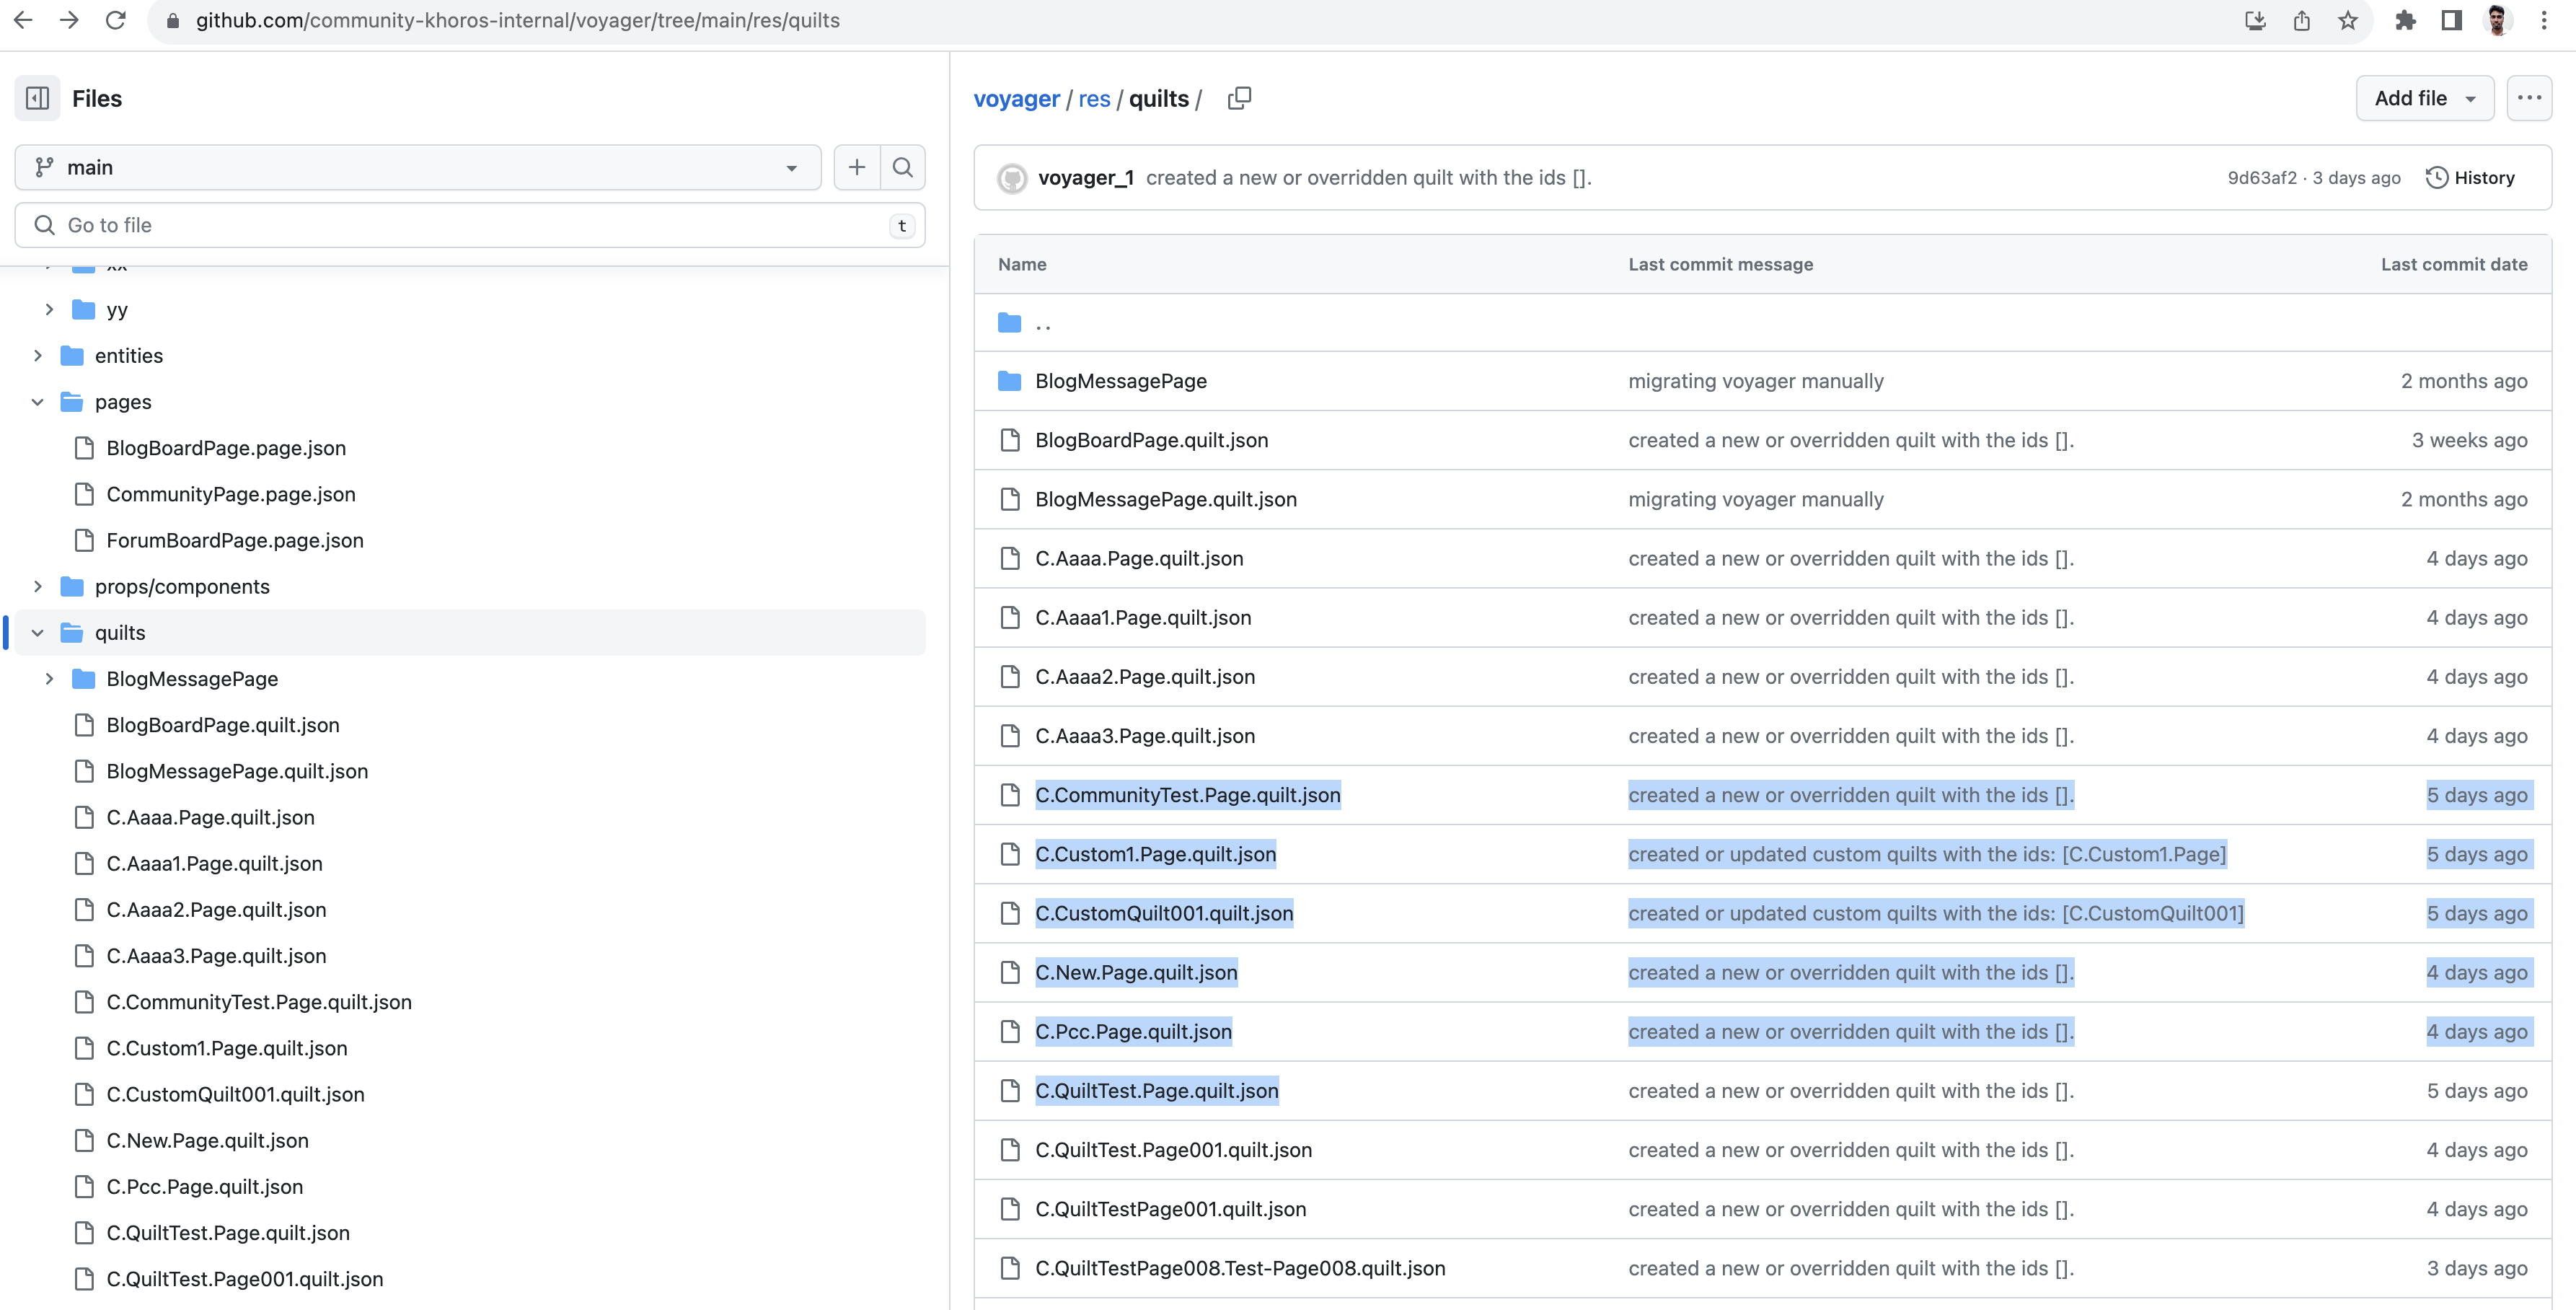Image resolution: width=2576 pixels, height=1310 pixels.
Task: Open BlogMessagePage folder in the table
Action: coord(1121,381)
